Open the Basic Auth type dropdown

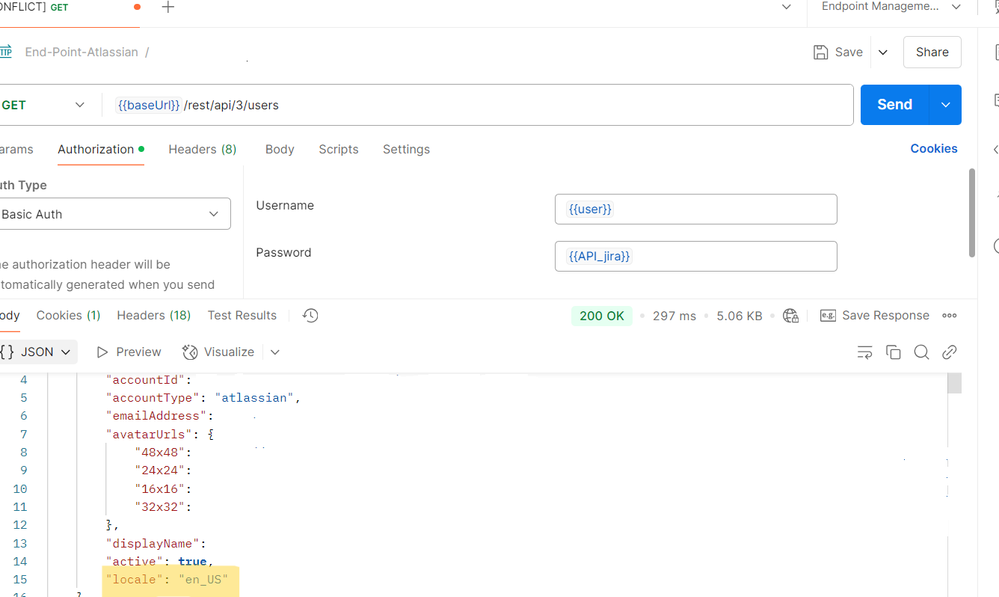coord(115,214)
